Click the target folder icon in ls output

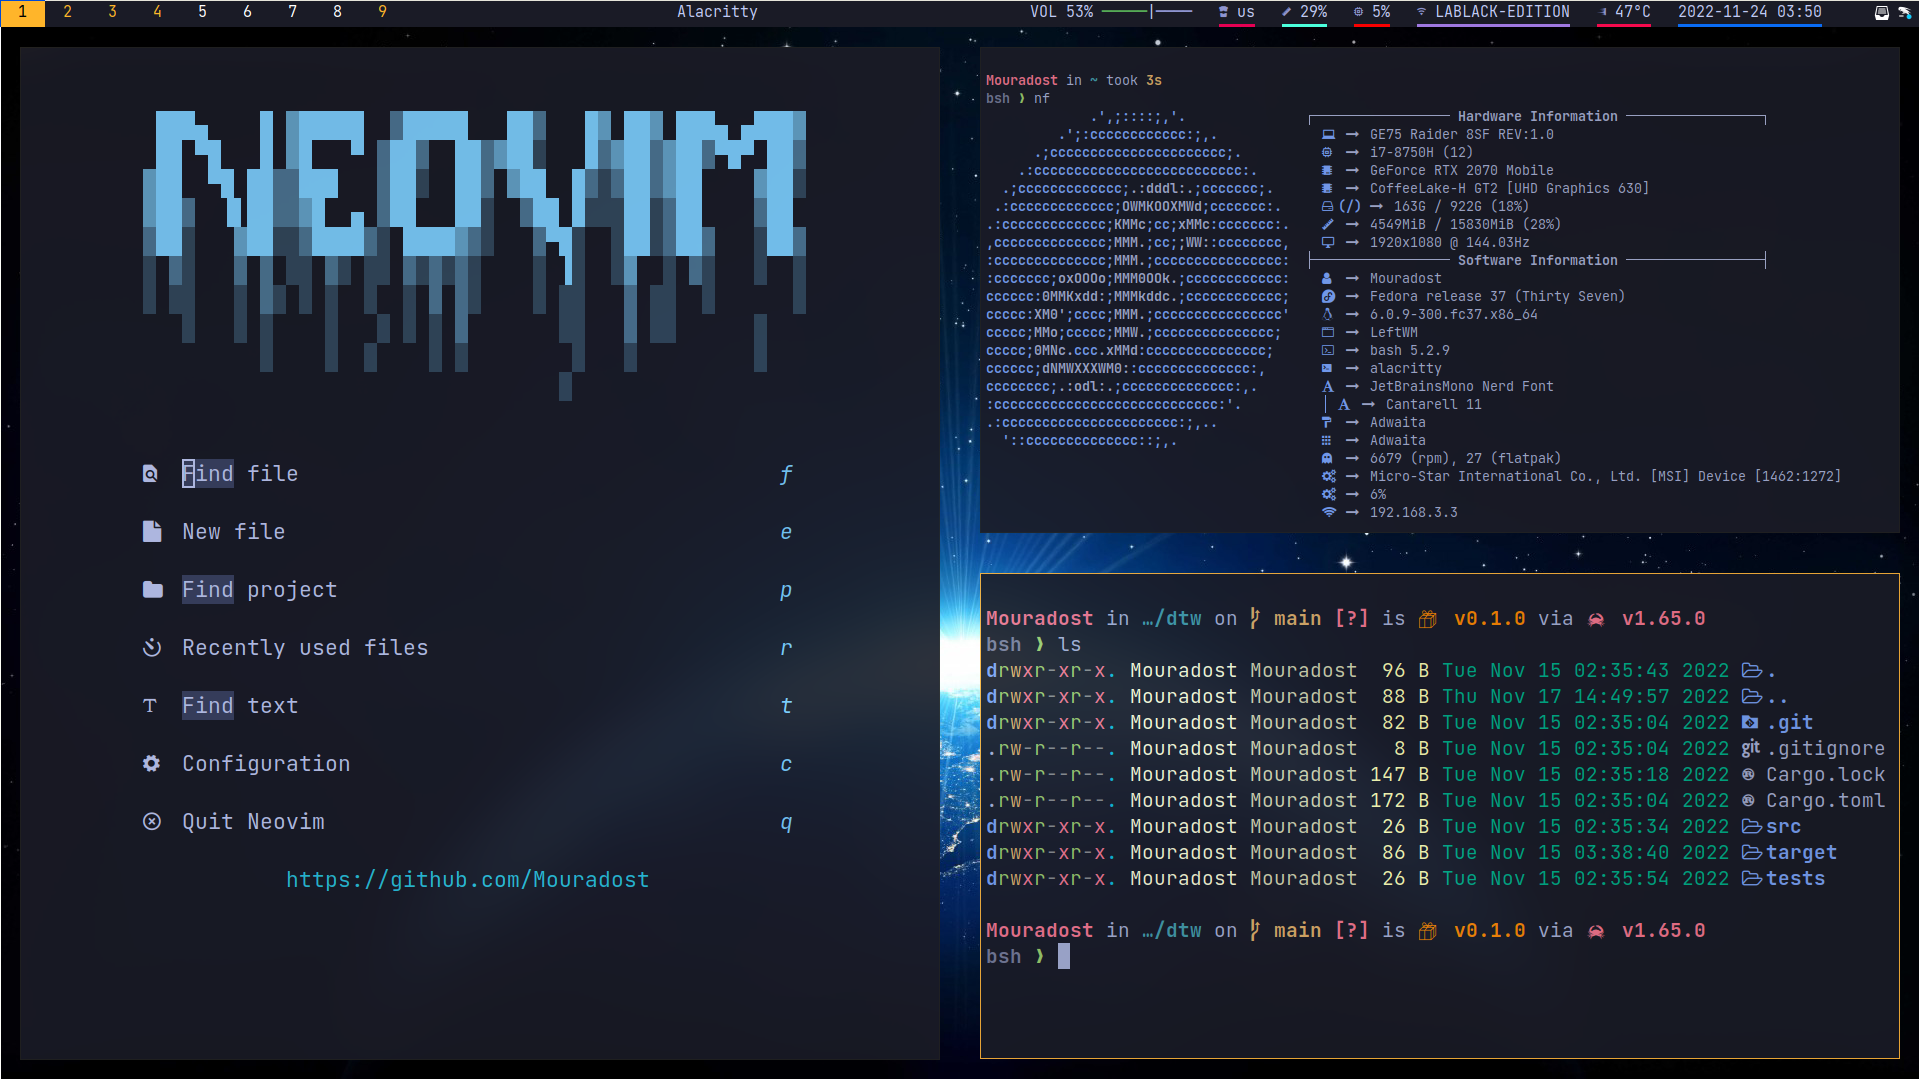1752,853
